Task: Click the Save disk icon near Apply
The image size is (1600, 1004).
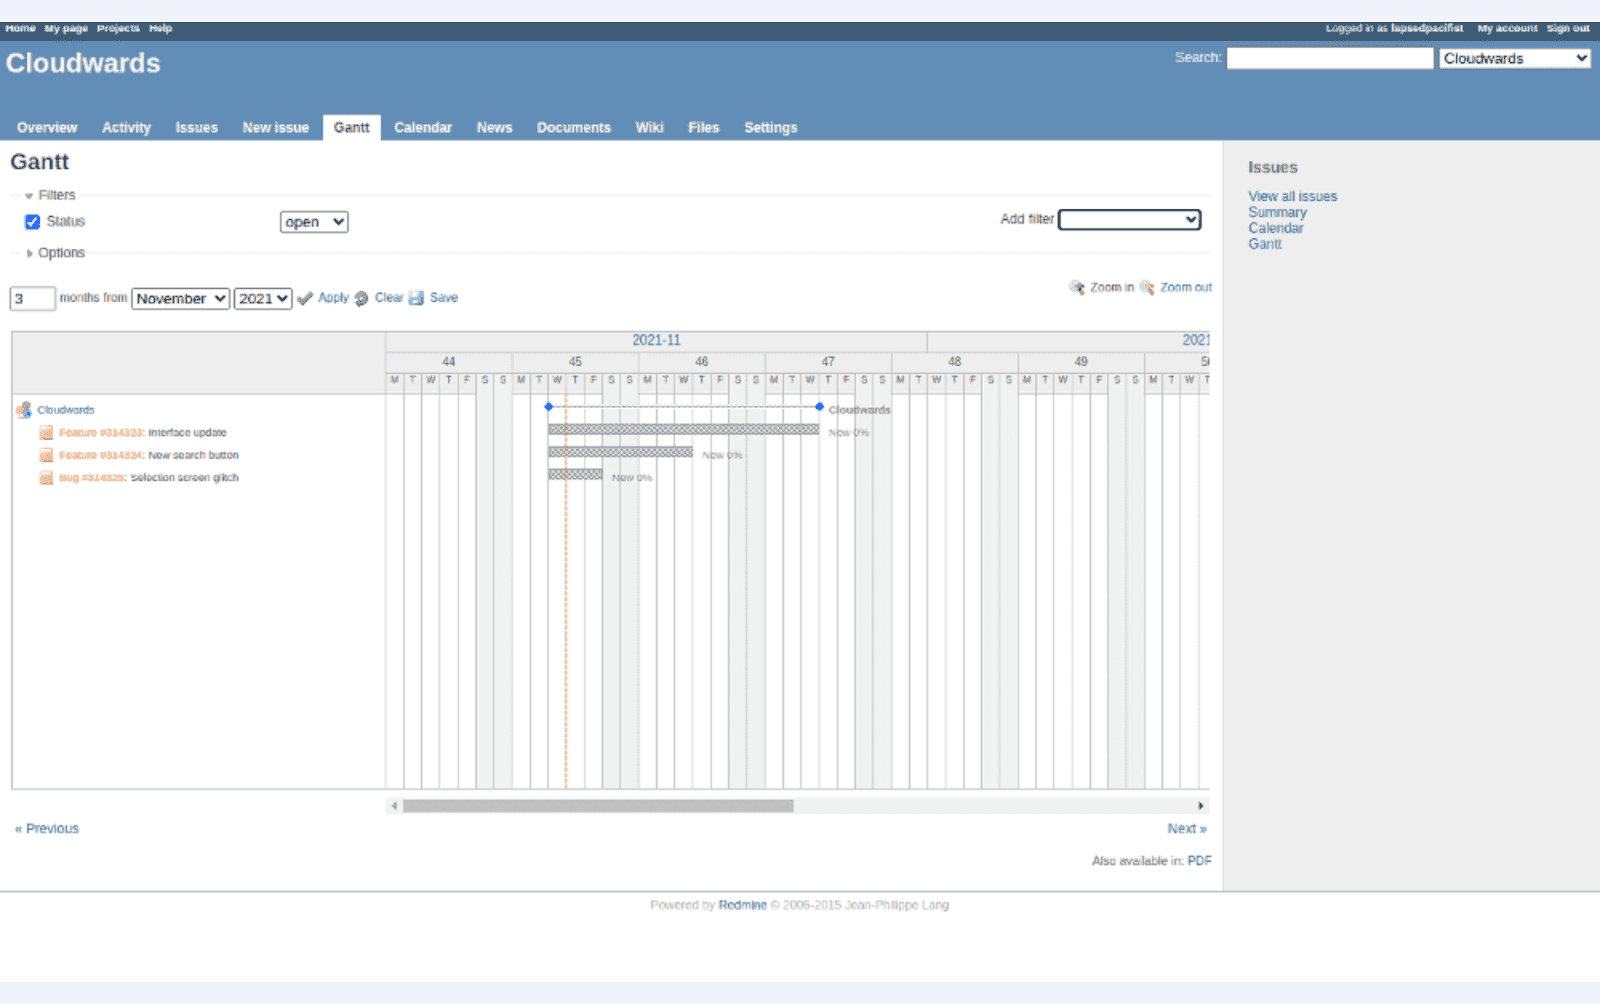Action: (x=417, y=297)
